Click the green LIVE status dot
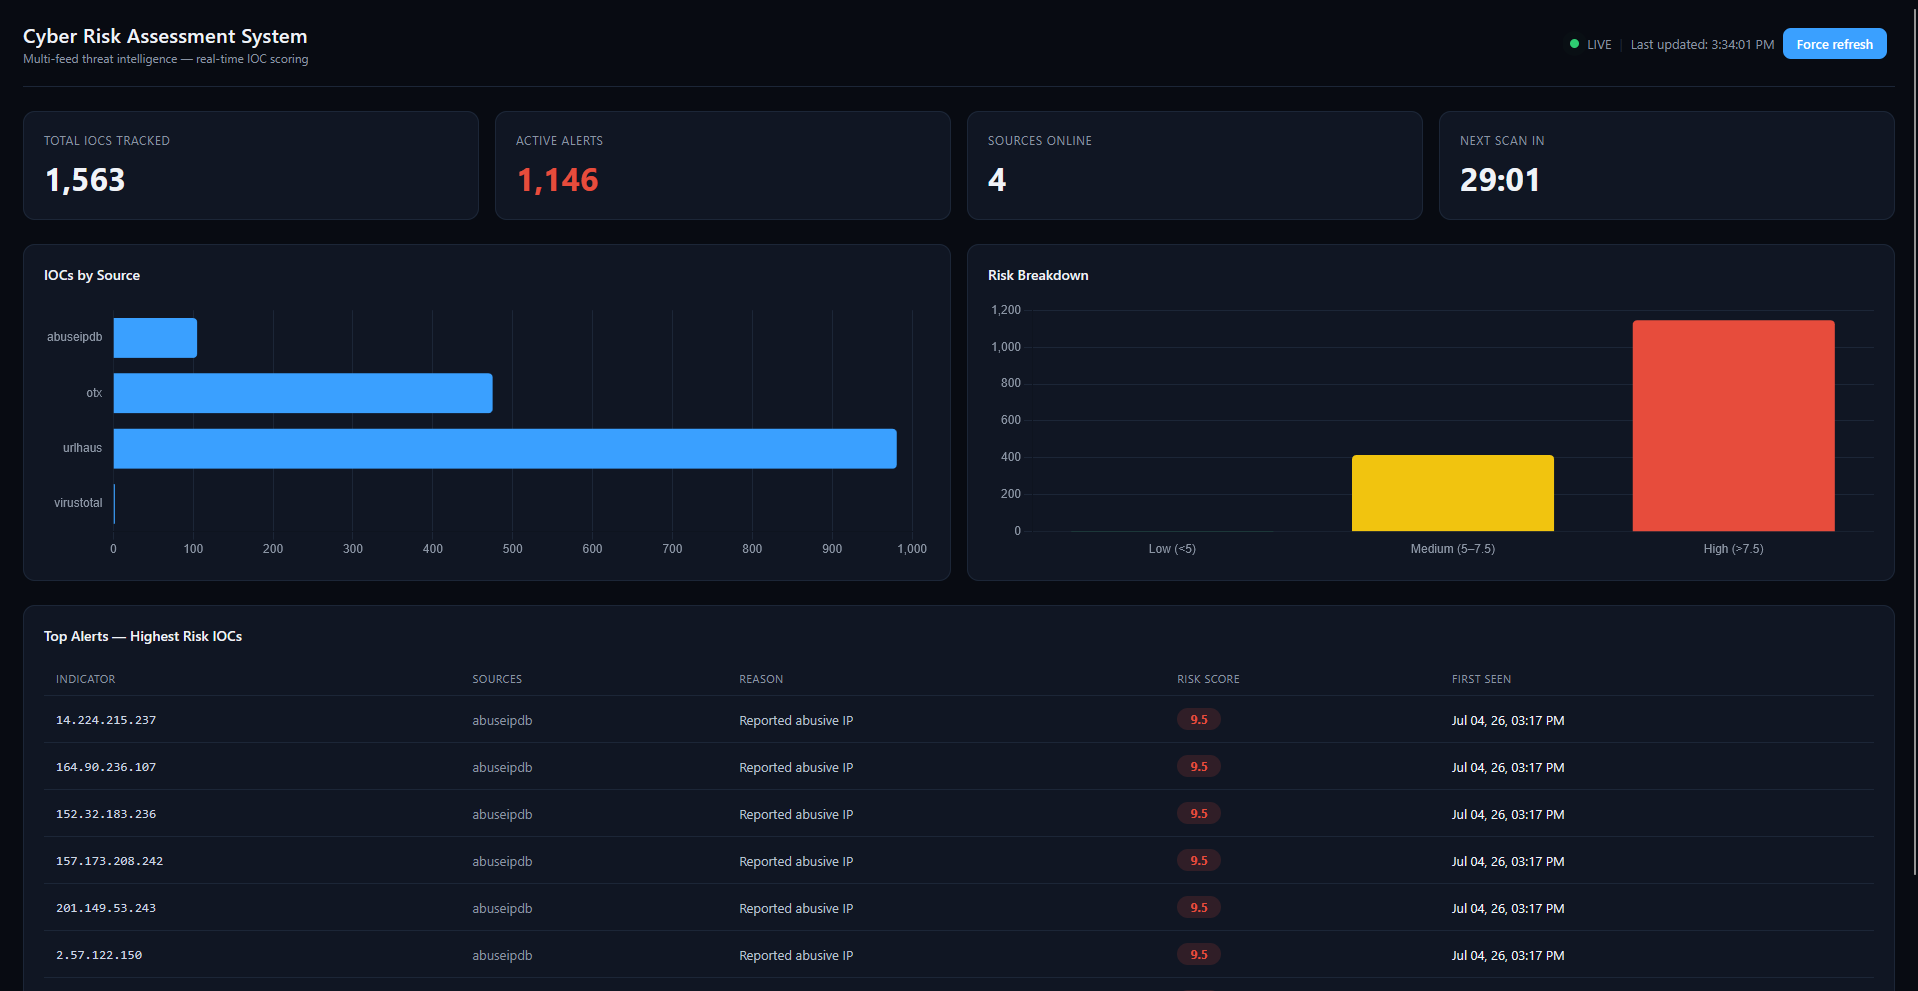Image resolution: width=1918 pixels, height=991 pixels. (1574, 44)
